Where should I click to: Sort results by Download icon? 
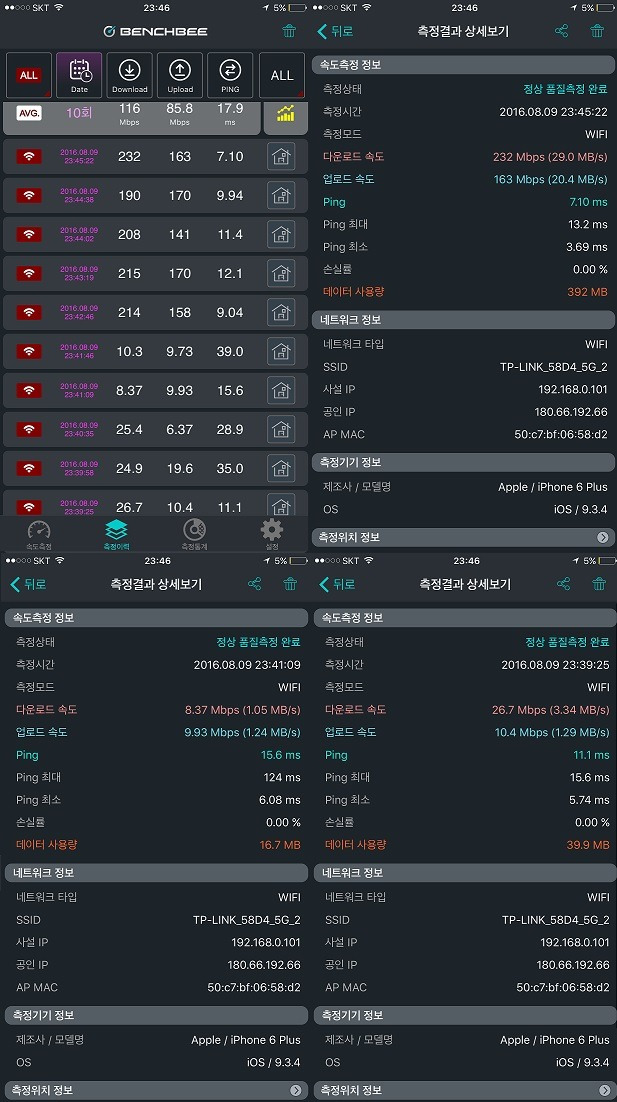coord(130,75)
